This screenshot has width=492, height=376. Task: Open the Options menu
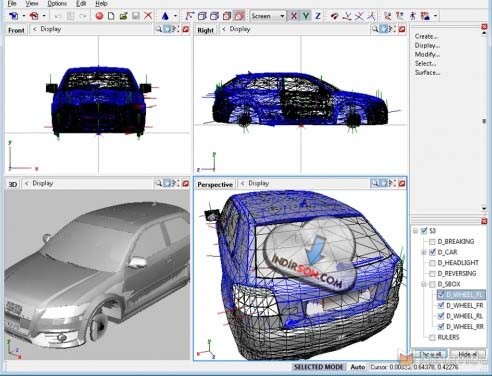coord(57,4)
